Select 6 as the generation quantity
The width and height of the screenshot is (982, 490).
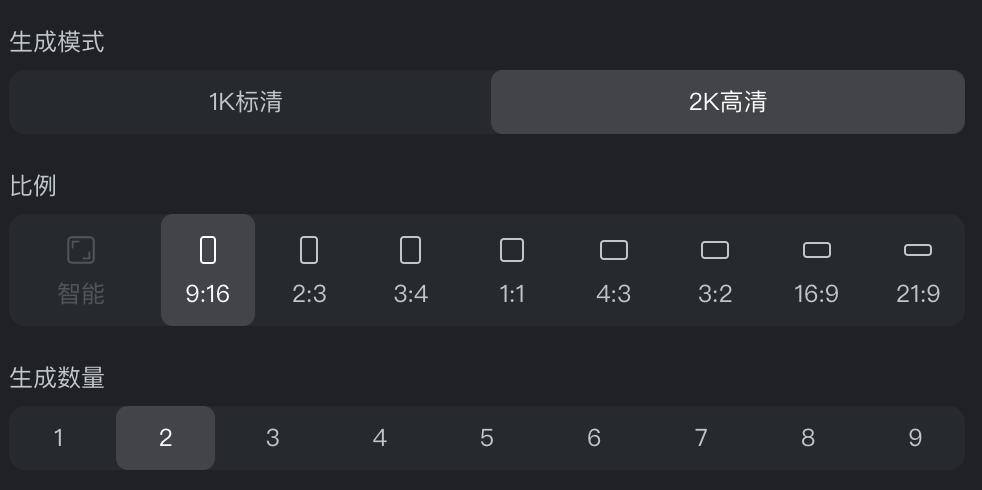click(x=594, y=438)
